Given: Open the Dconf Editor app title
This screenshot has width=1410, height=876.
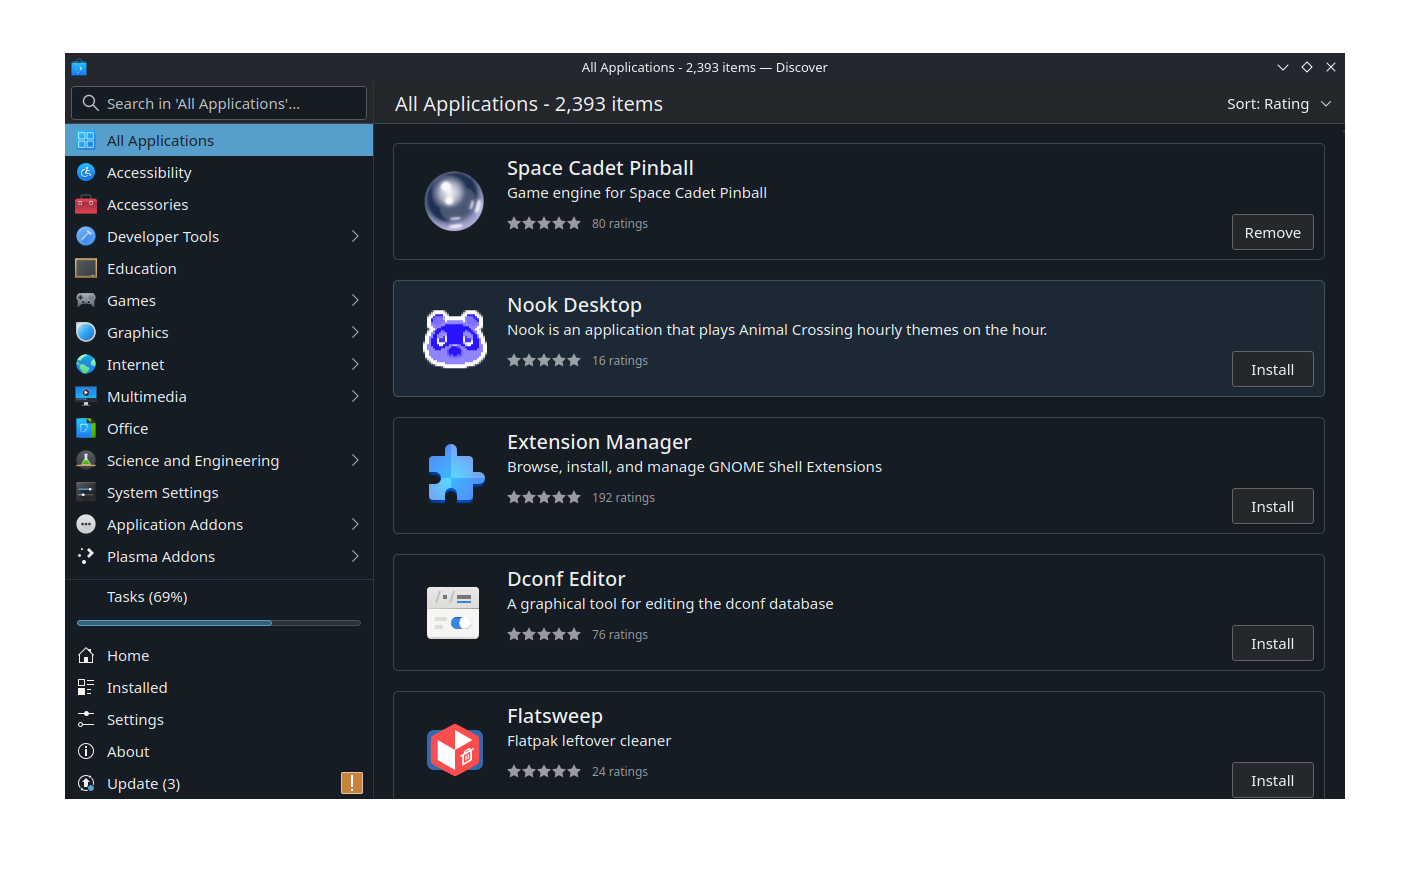Looking at the screenshot, I should click(x=566, y=579).
